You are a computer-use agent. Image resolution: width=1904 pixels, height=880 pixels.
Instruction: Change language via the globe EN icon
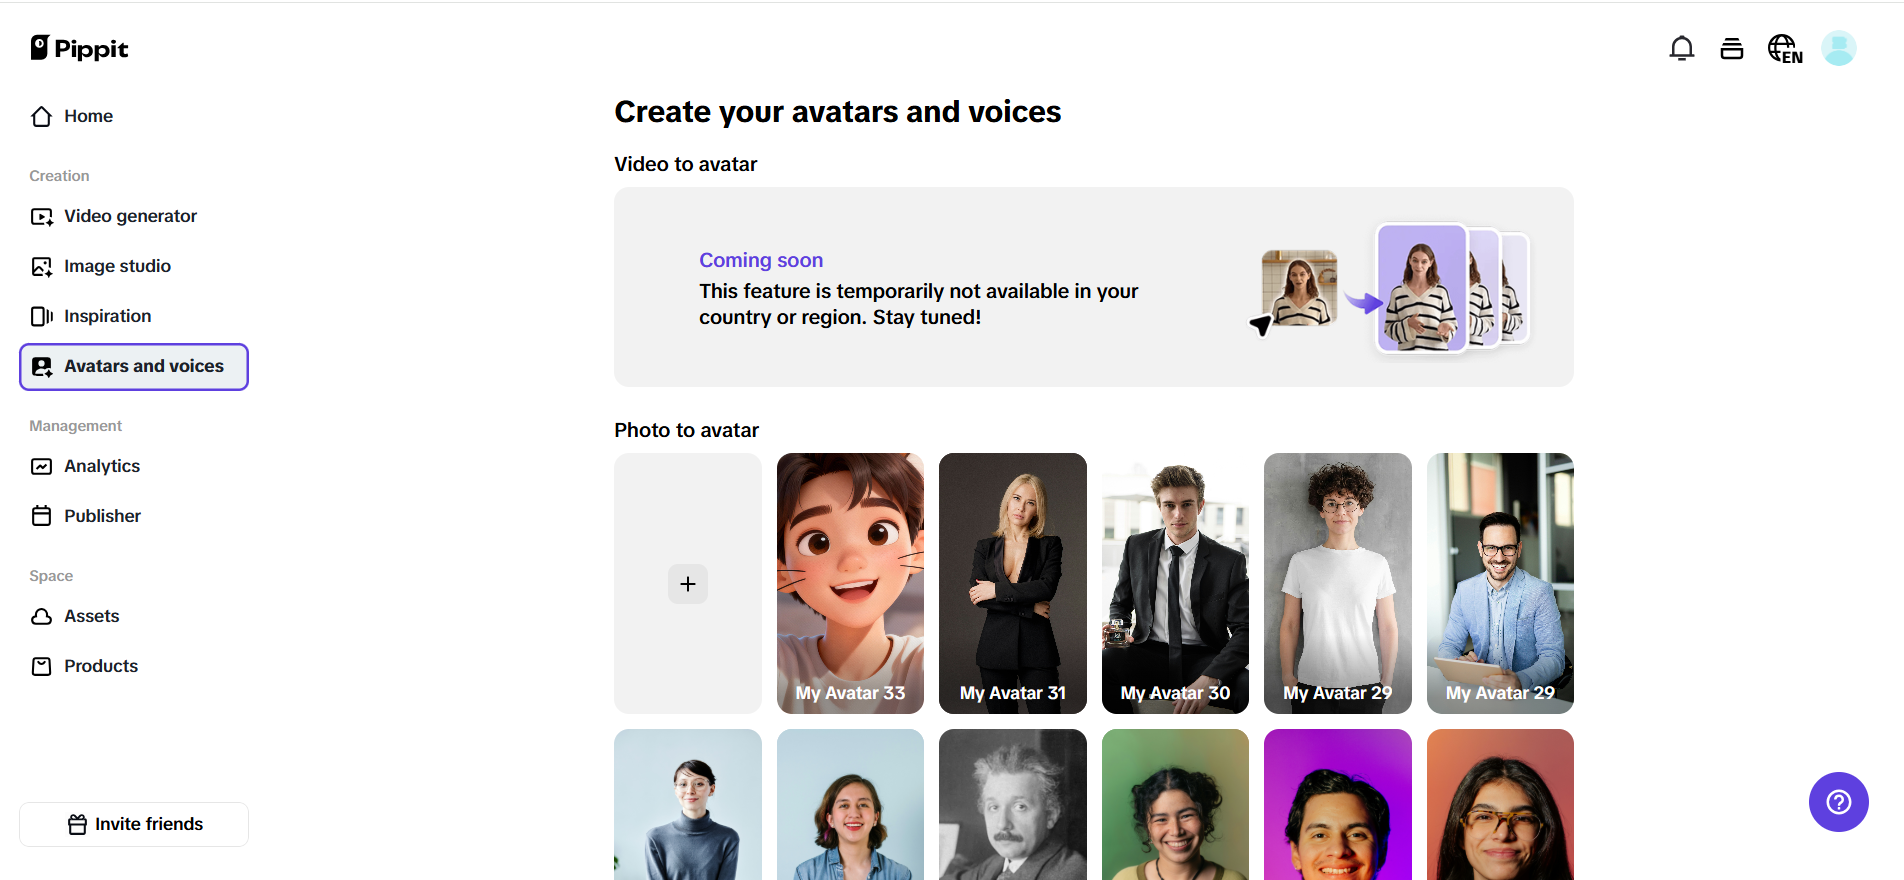pos(1784,48)
